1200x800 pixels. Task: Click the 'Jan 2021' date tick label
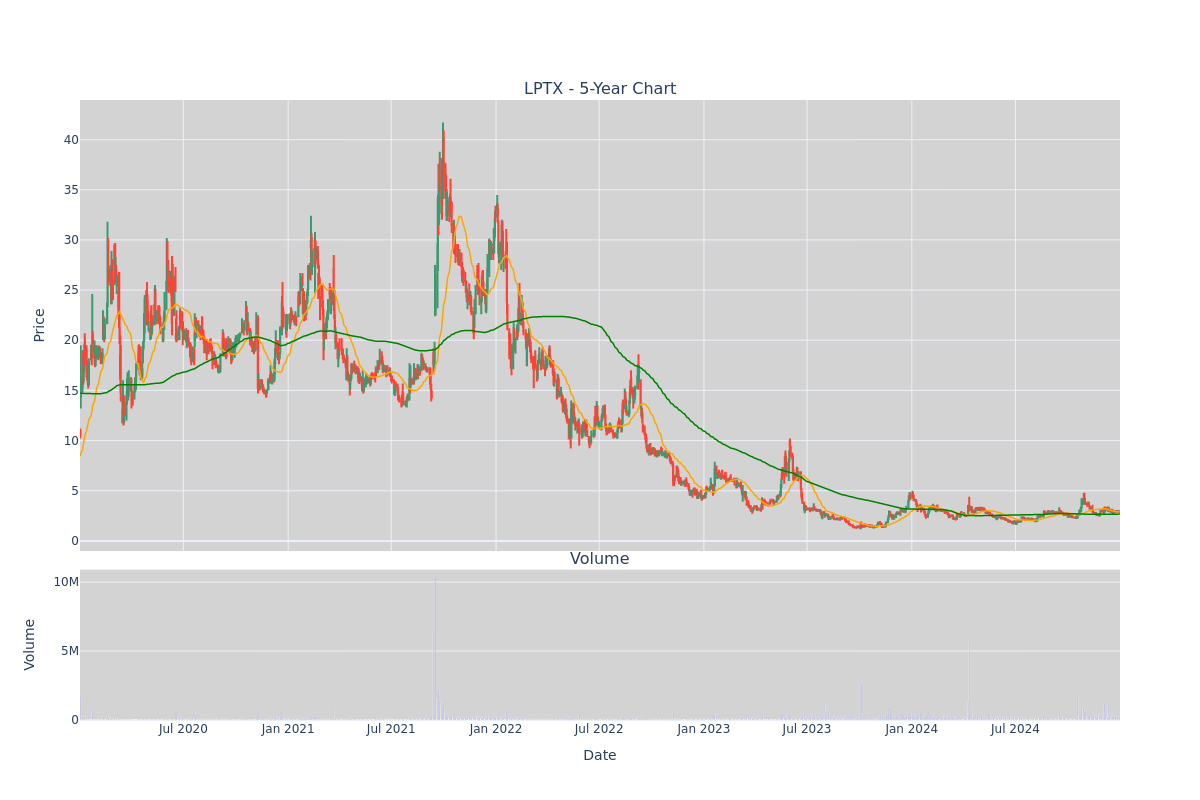pyautogui.click(x=288, y=729)
